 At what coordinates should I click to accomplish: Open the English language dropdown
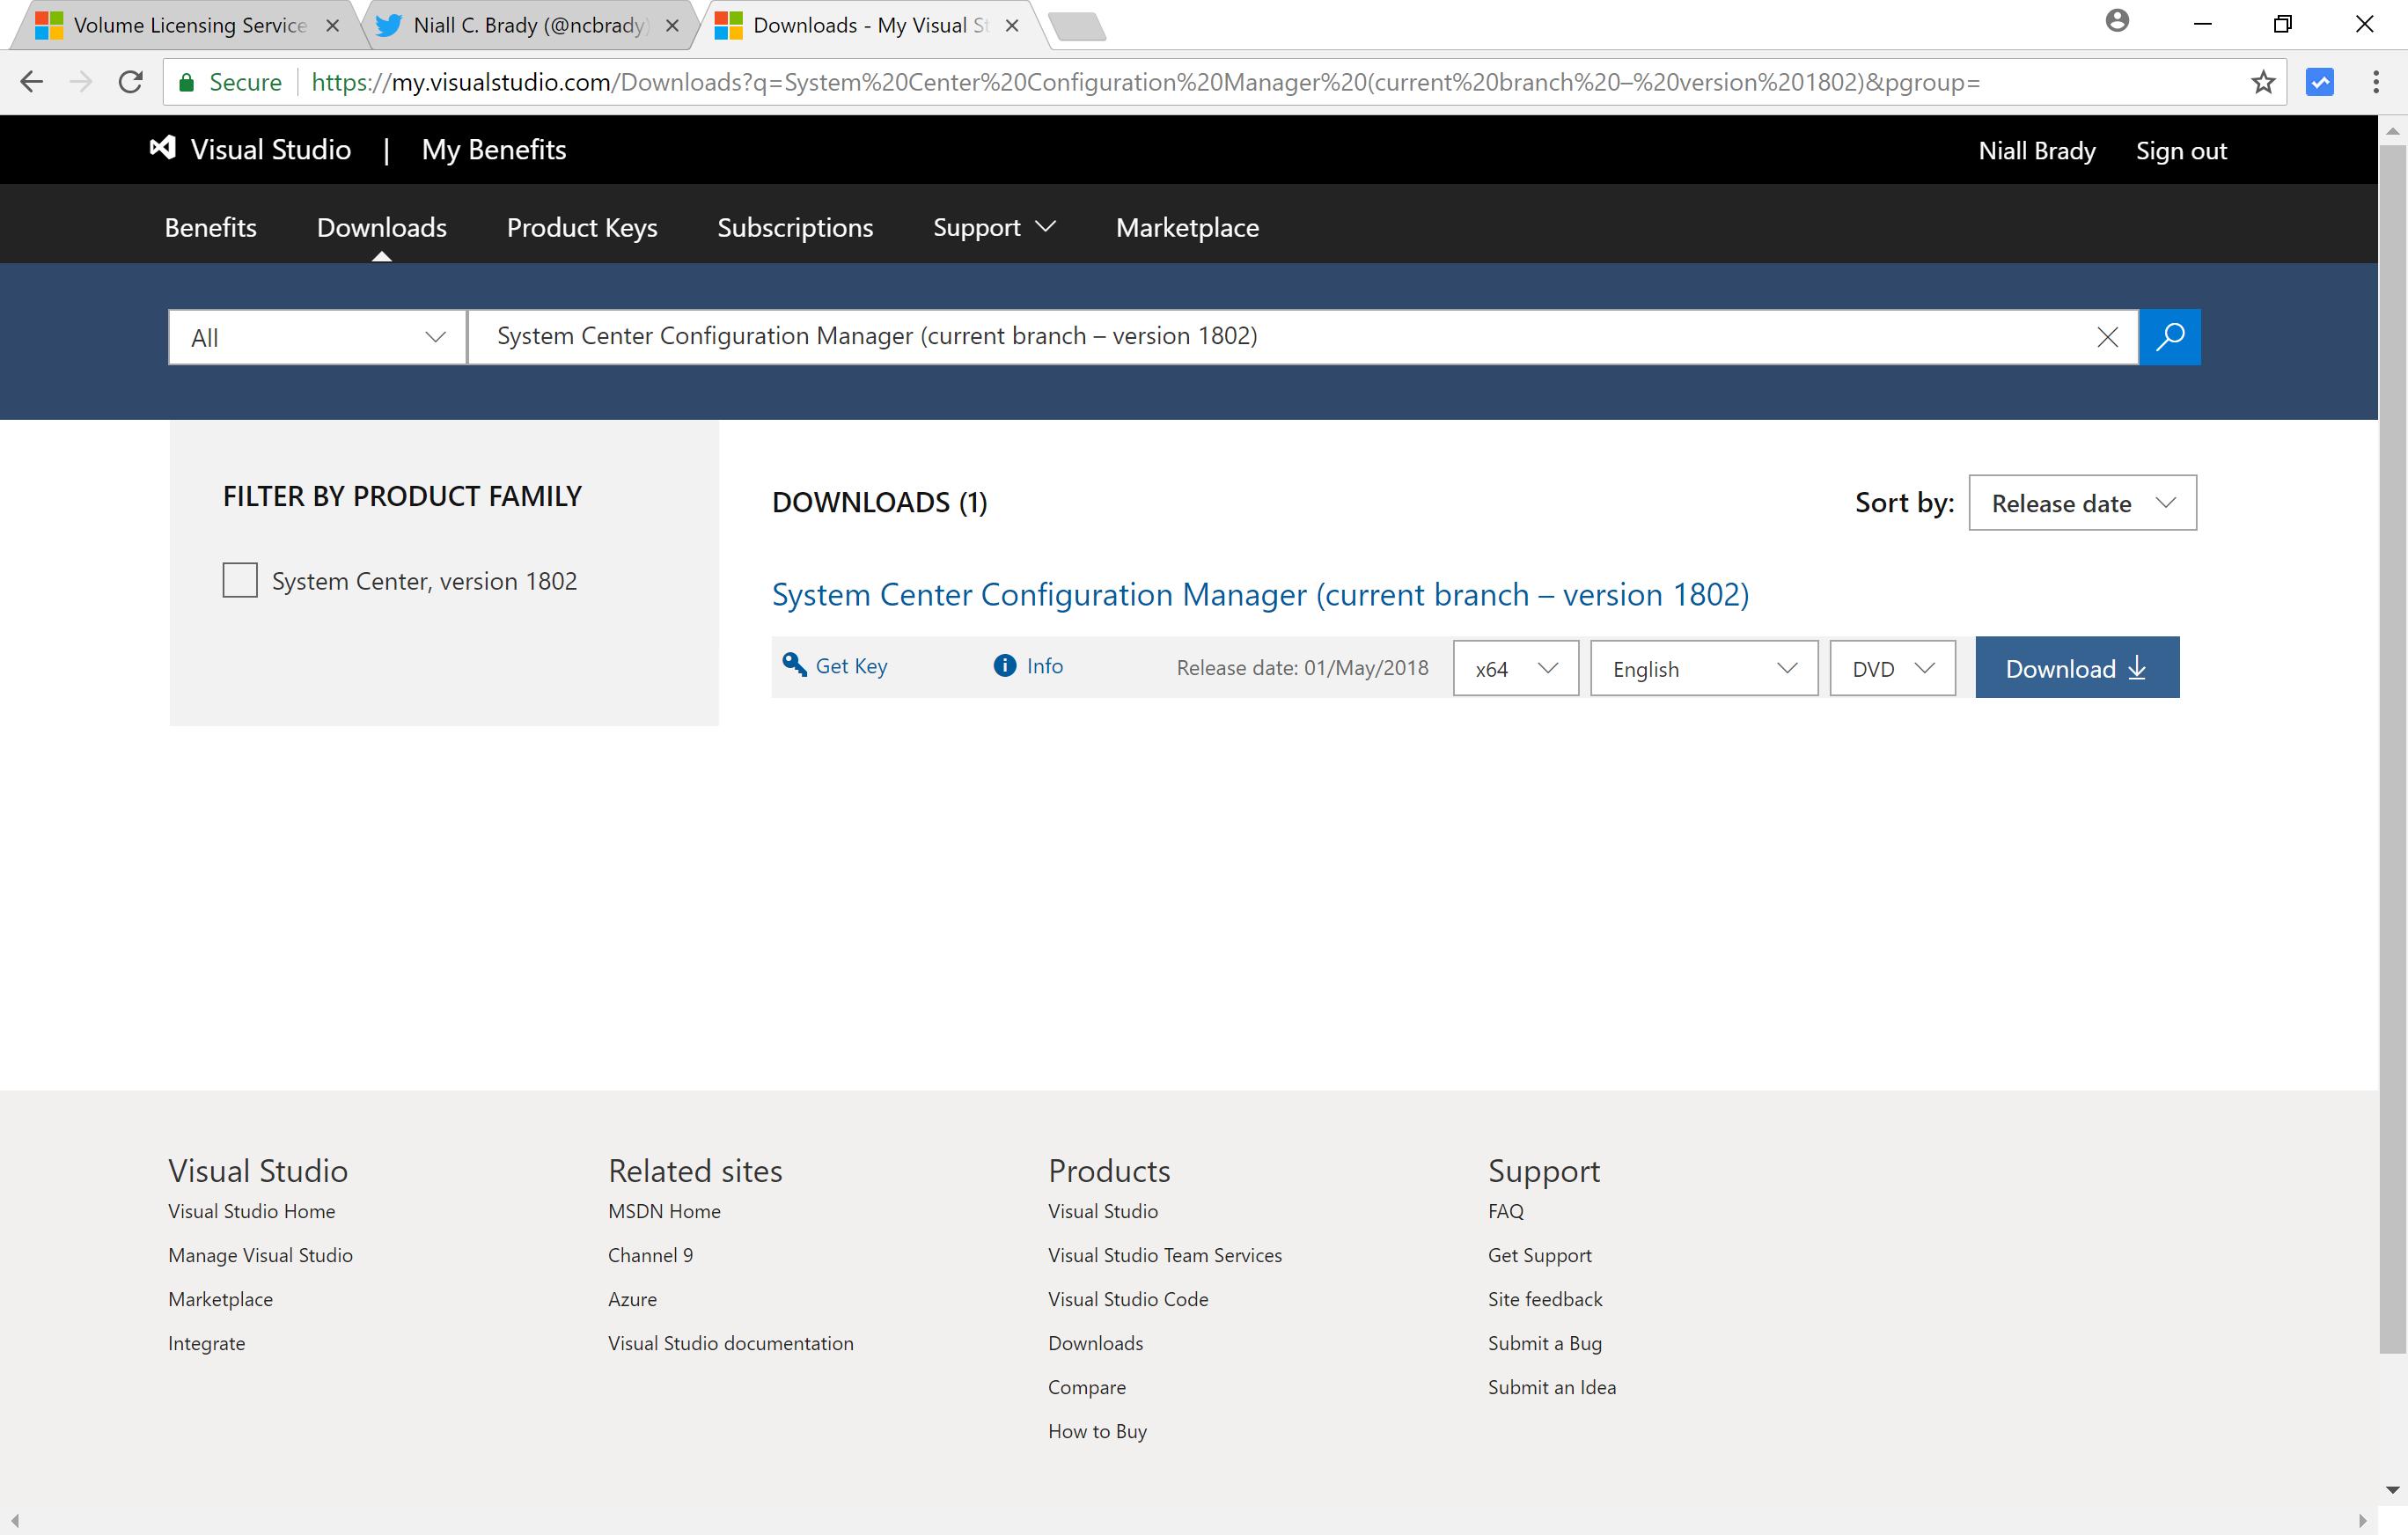click(x=1704, y=668)
